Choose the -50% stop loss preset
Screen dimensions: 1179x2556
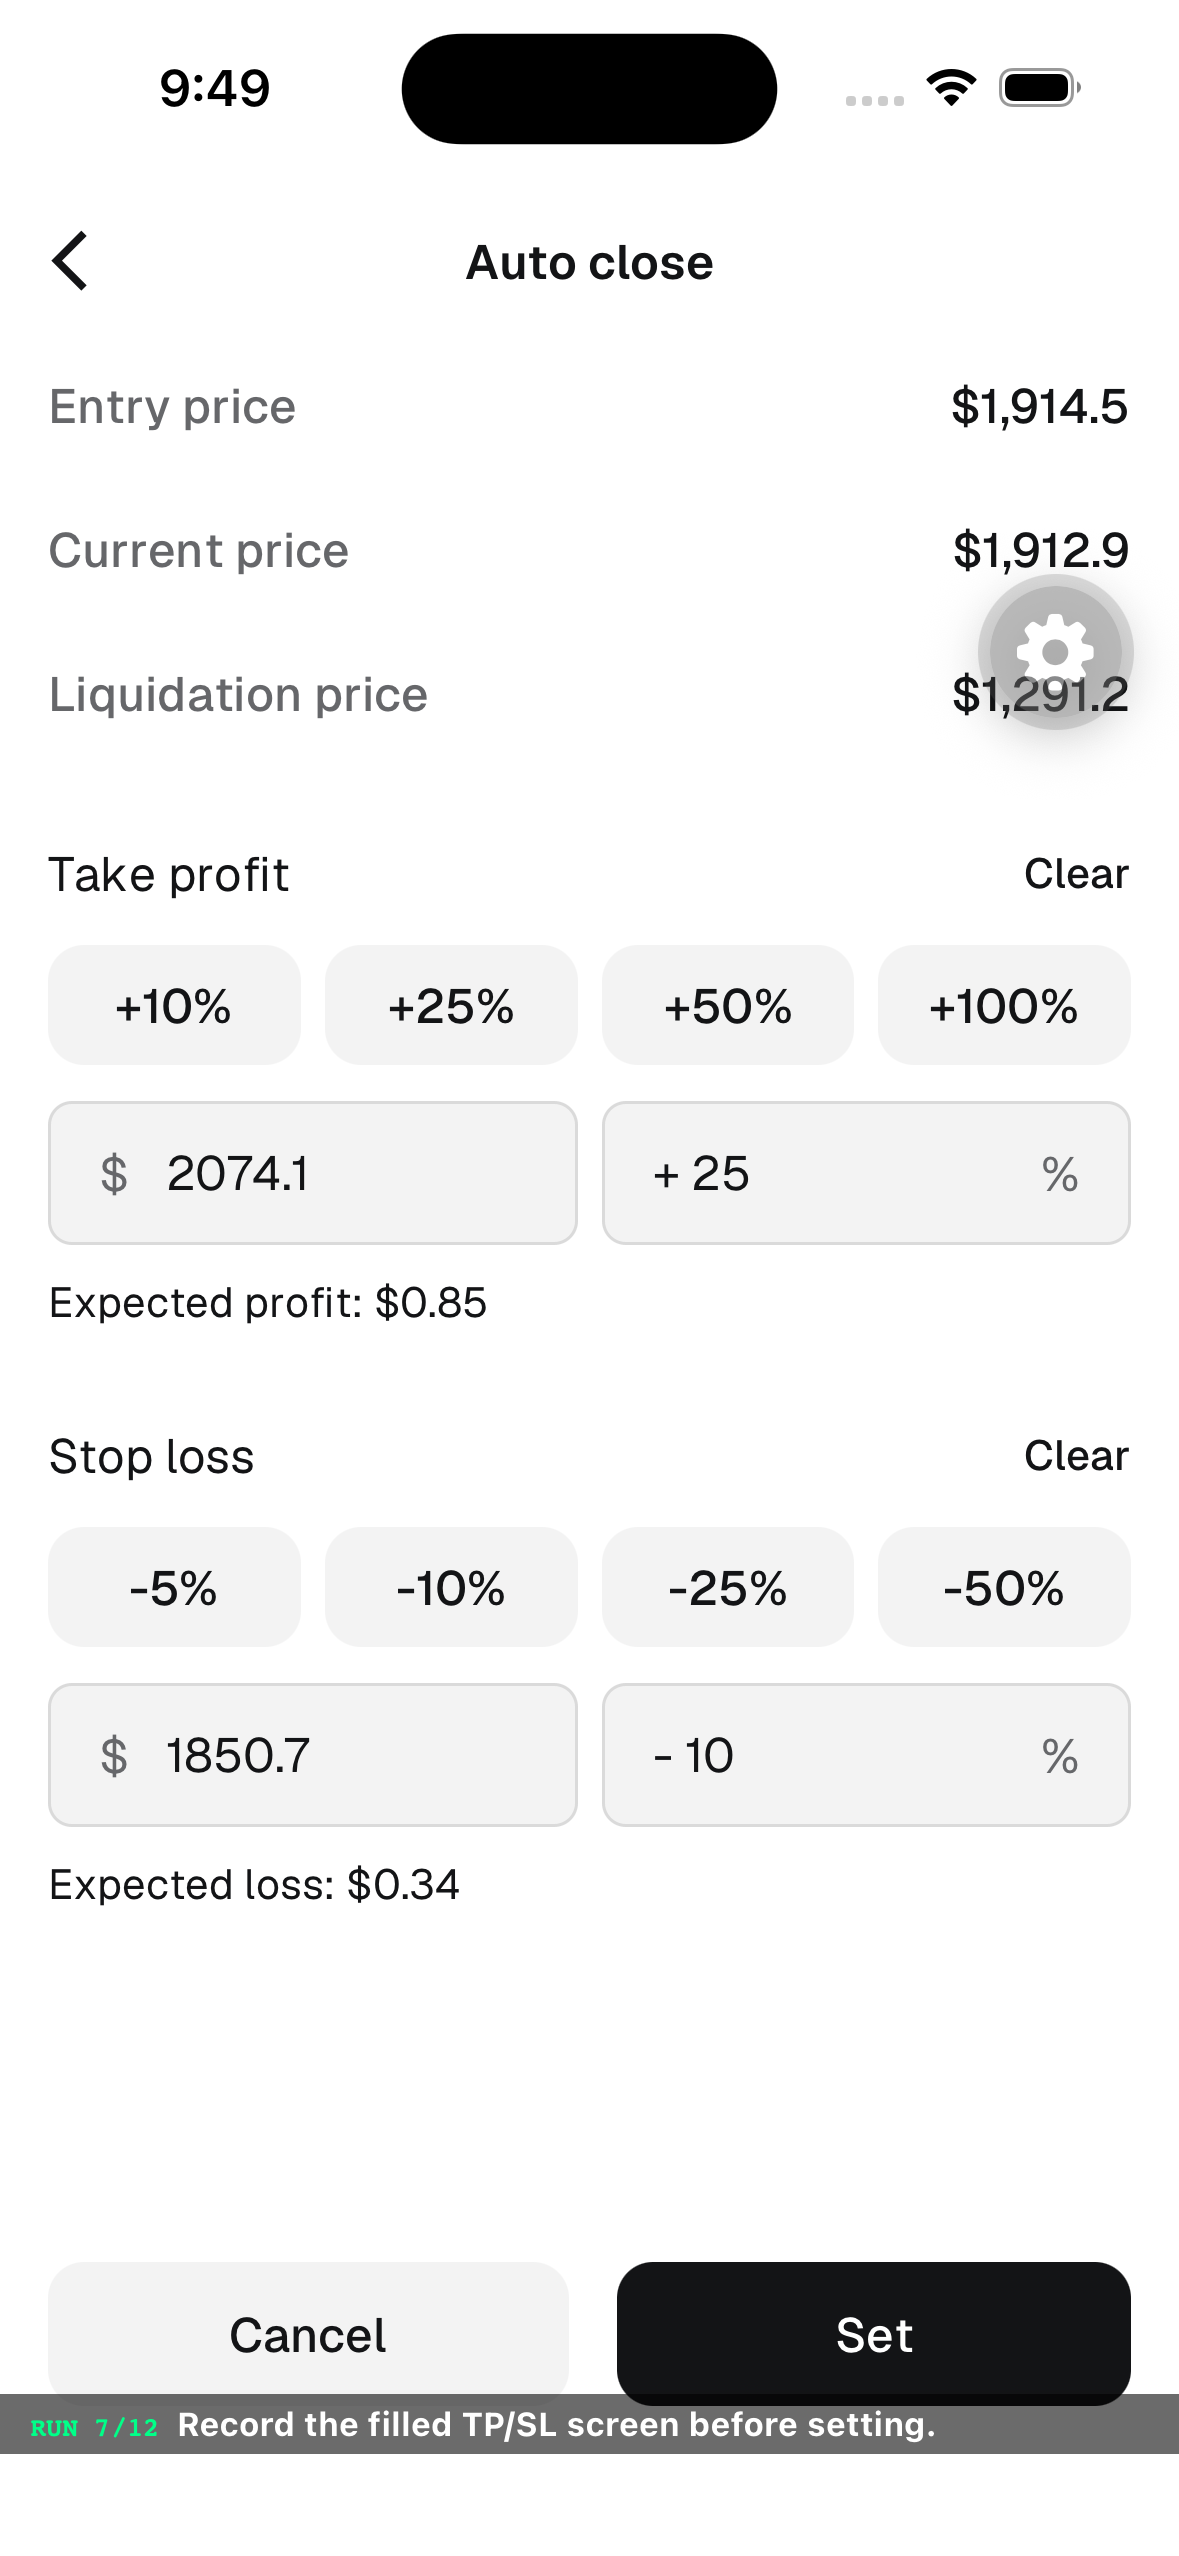pos(1004,1587)
